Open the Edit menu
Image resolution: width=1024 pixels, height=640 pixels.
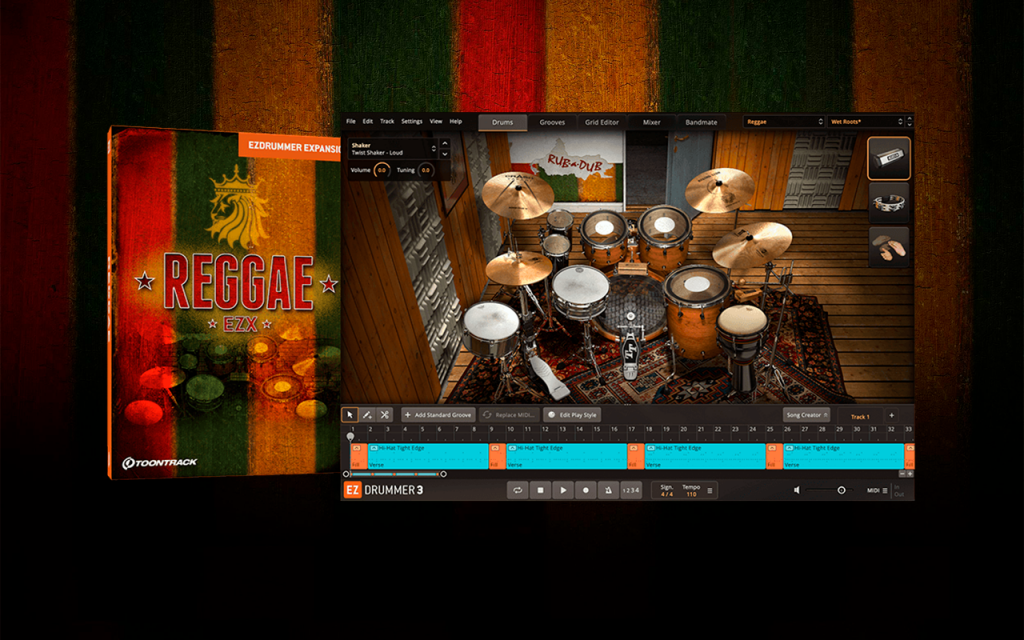[x=368, y=121]
